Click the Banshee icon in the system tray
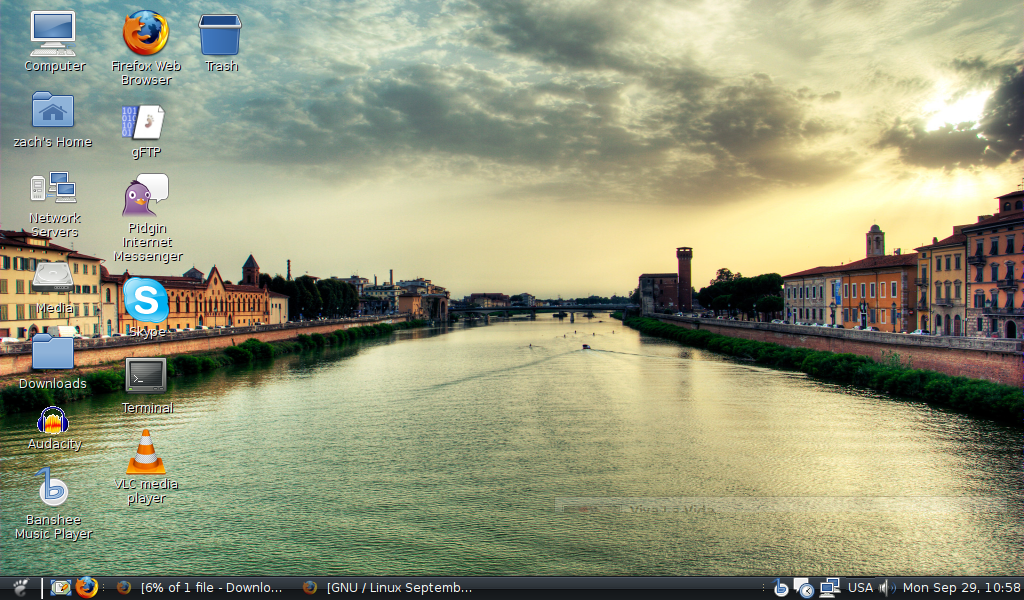Image resolution: width=1024 pixels, height=600 pixels. pos(781,588)
